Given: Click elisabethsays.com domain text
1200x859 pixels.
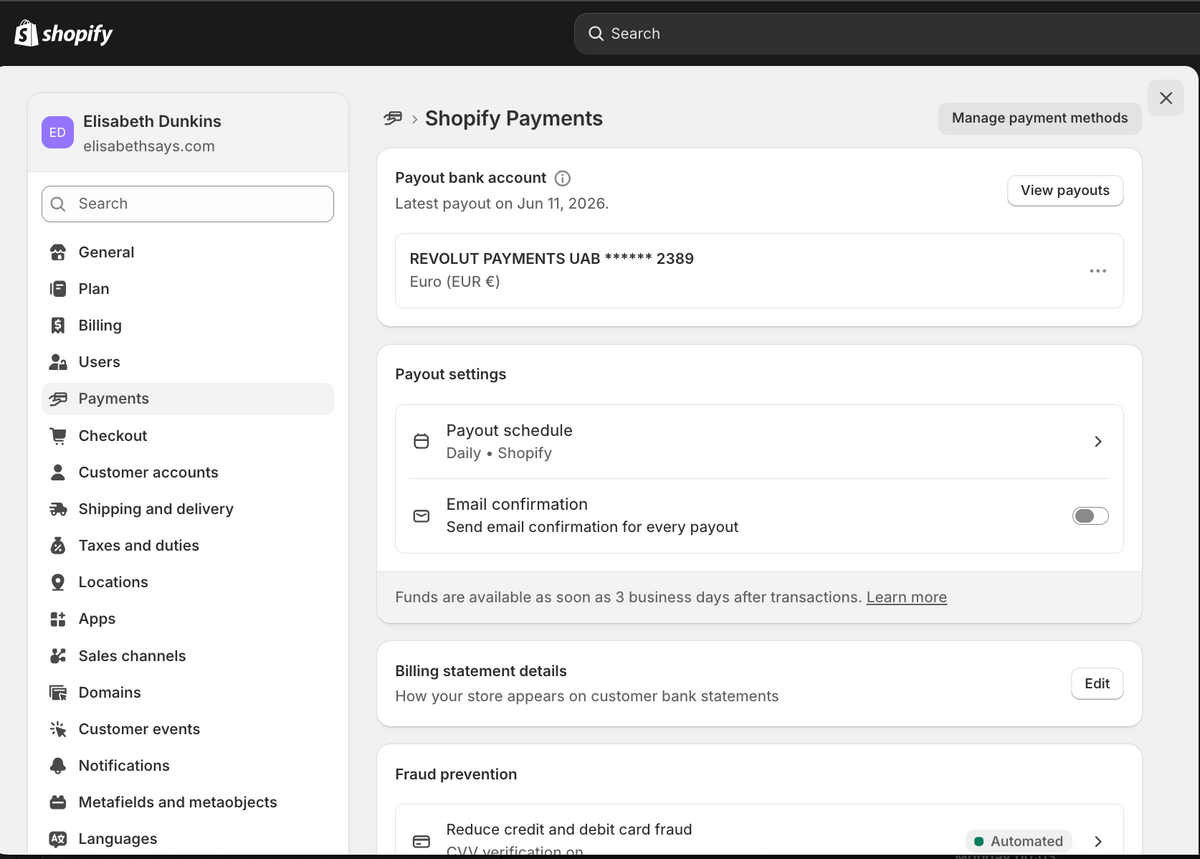Looking at the screenshot, I should (149, 146).
